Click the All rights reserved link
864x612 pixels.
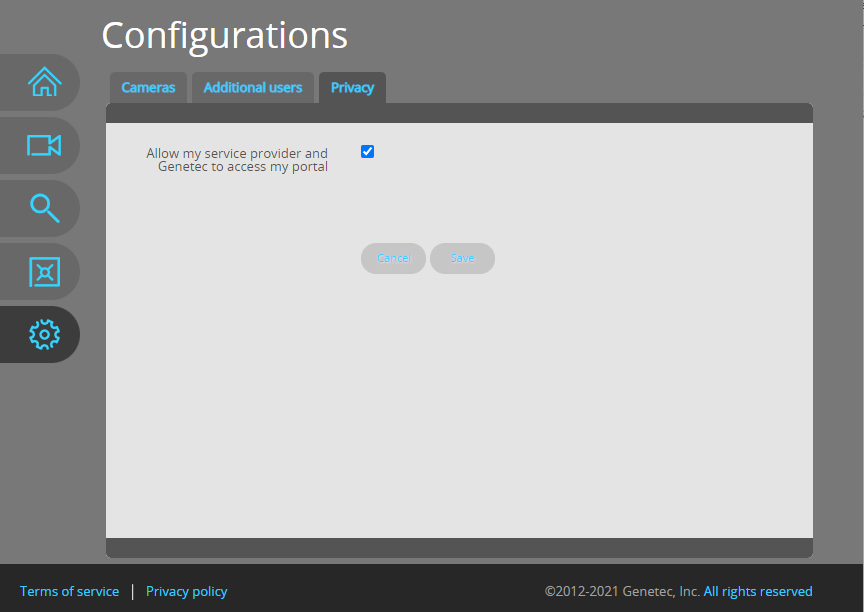click(x=757, y=591)
